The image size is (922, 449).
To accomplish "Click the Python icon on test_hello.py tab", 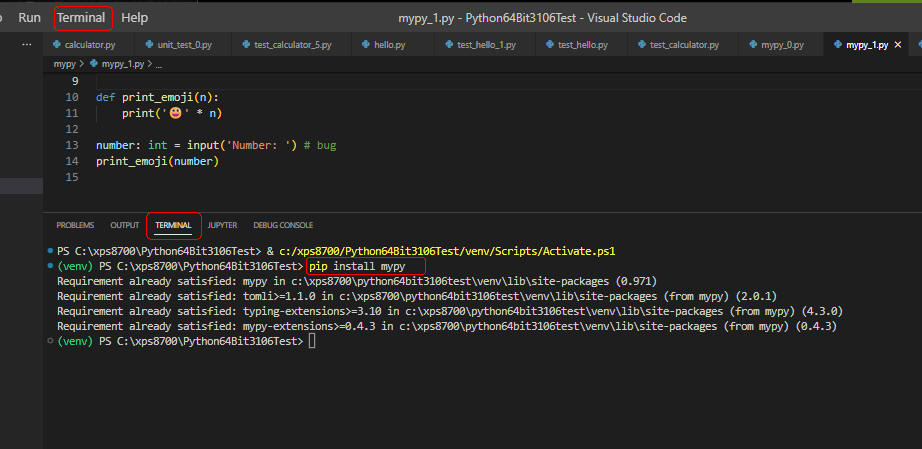I will tap(550, 45).
